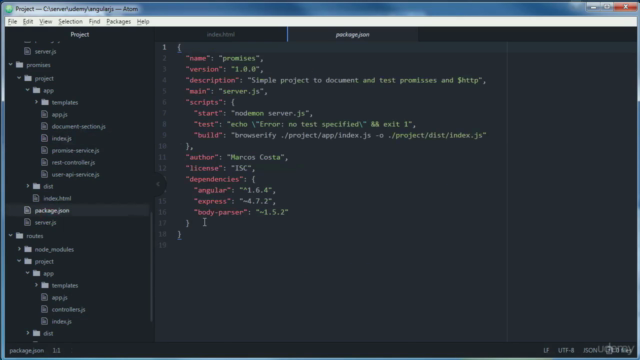Click the "express" dependency key
Viewport: 640px width, 360px height.
pyautogui.click(x=211, y=201)
